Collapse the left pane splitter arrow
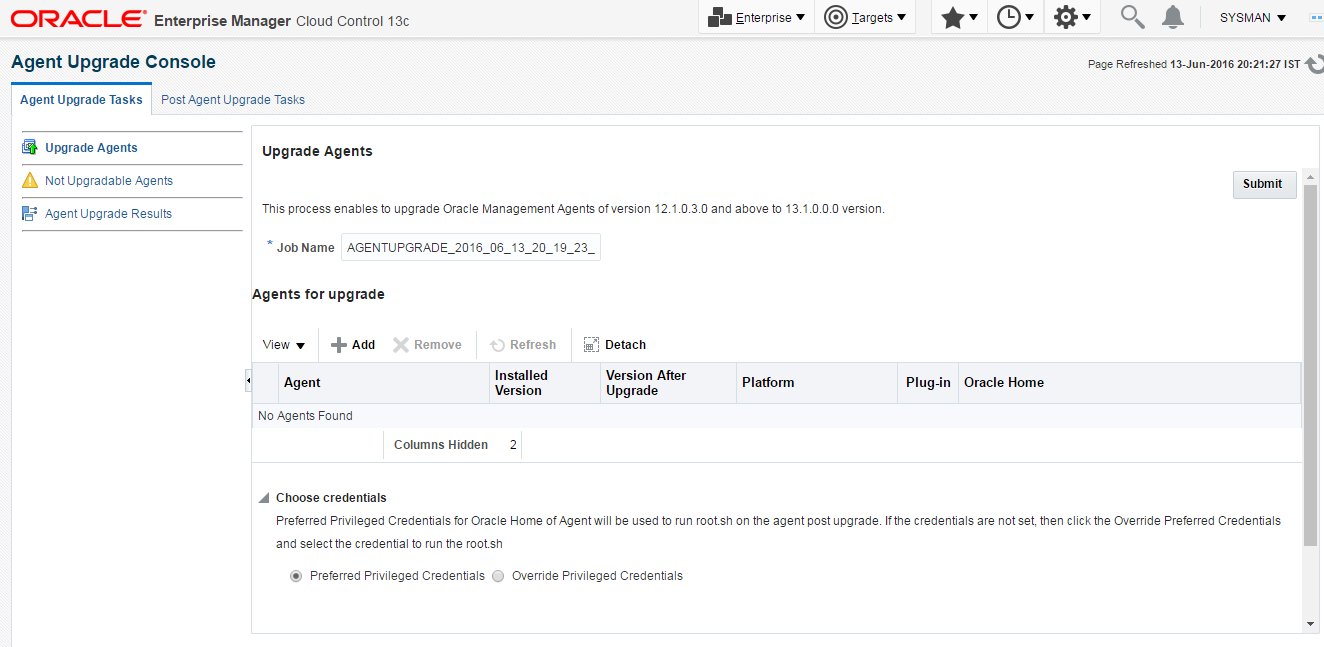This screenshot has width=1324, height=647. [248, 381]
